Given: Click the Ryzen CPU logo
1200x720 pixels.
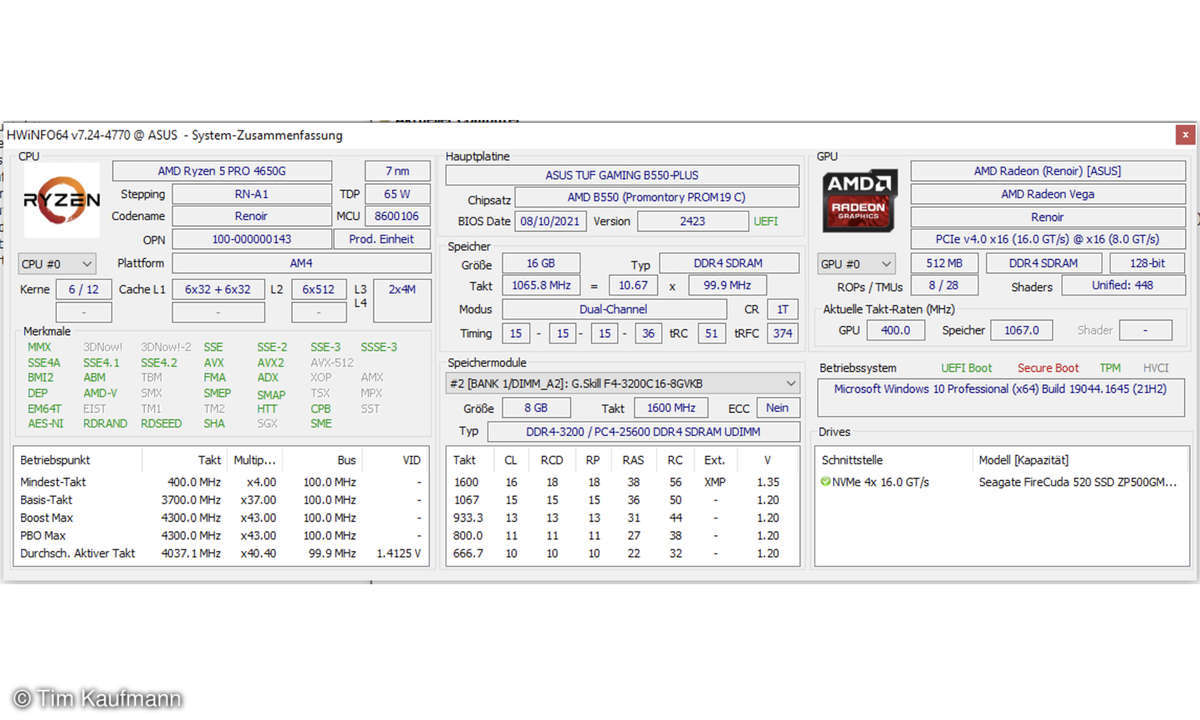Looking at the screenshot, I should 61,200.
